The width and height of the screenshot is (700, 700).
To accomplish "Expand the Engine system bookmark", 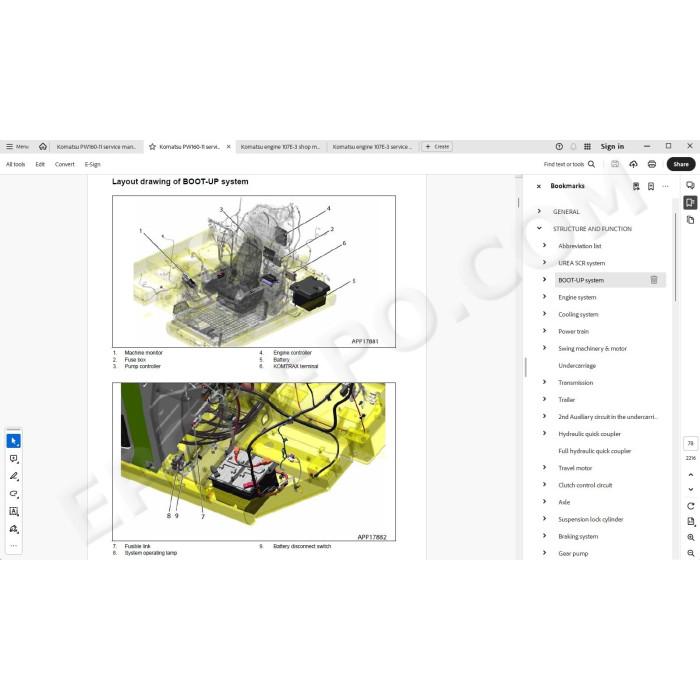I will 544,296.
